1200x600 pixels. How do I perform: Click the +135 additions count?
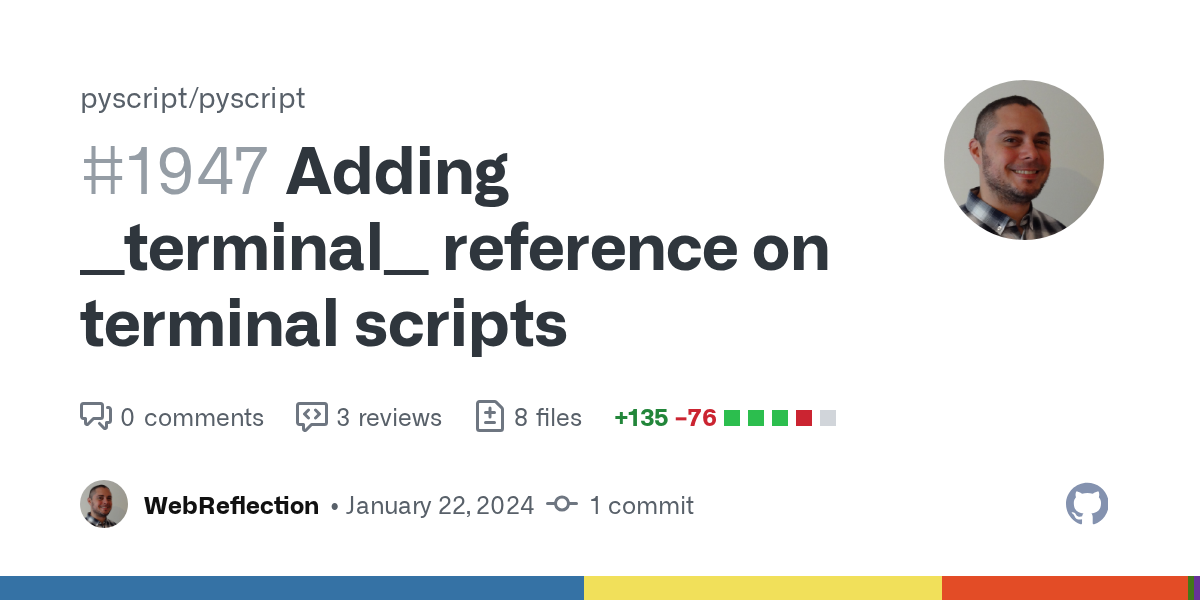(641, 417)
